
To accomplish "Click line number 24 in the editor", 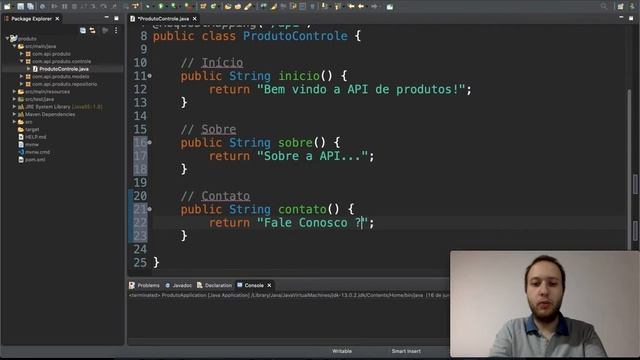I will click(140, 249).
